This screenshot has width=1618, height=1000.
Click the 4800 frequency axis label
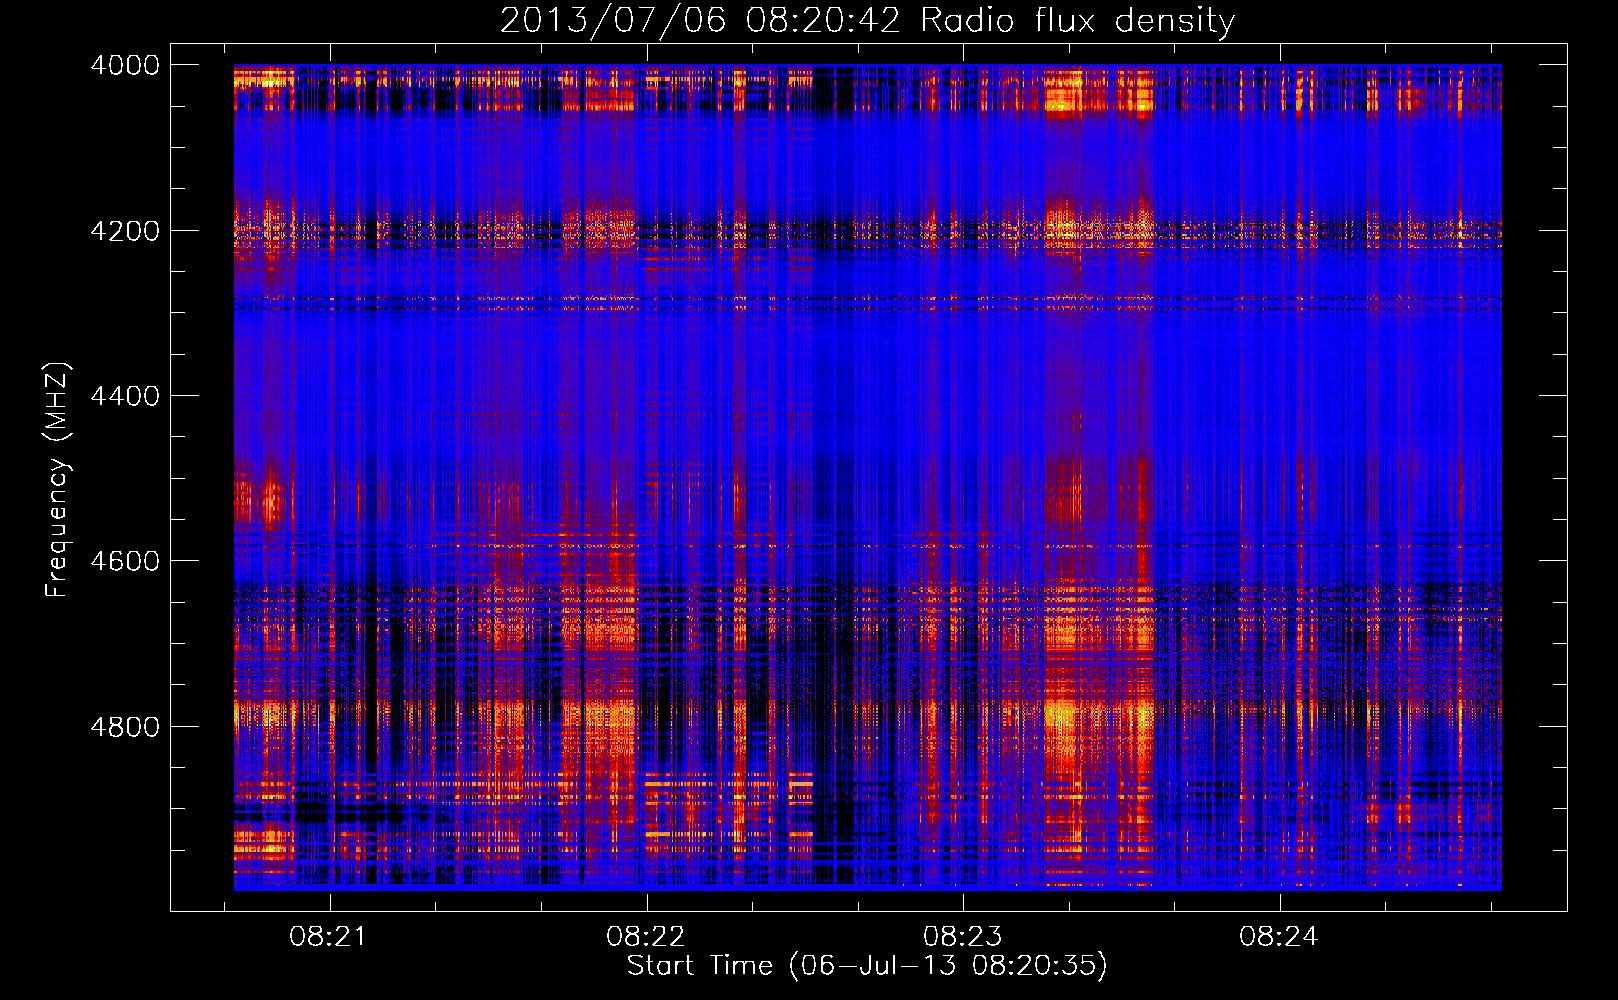(125, 727)
